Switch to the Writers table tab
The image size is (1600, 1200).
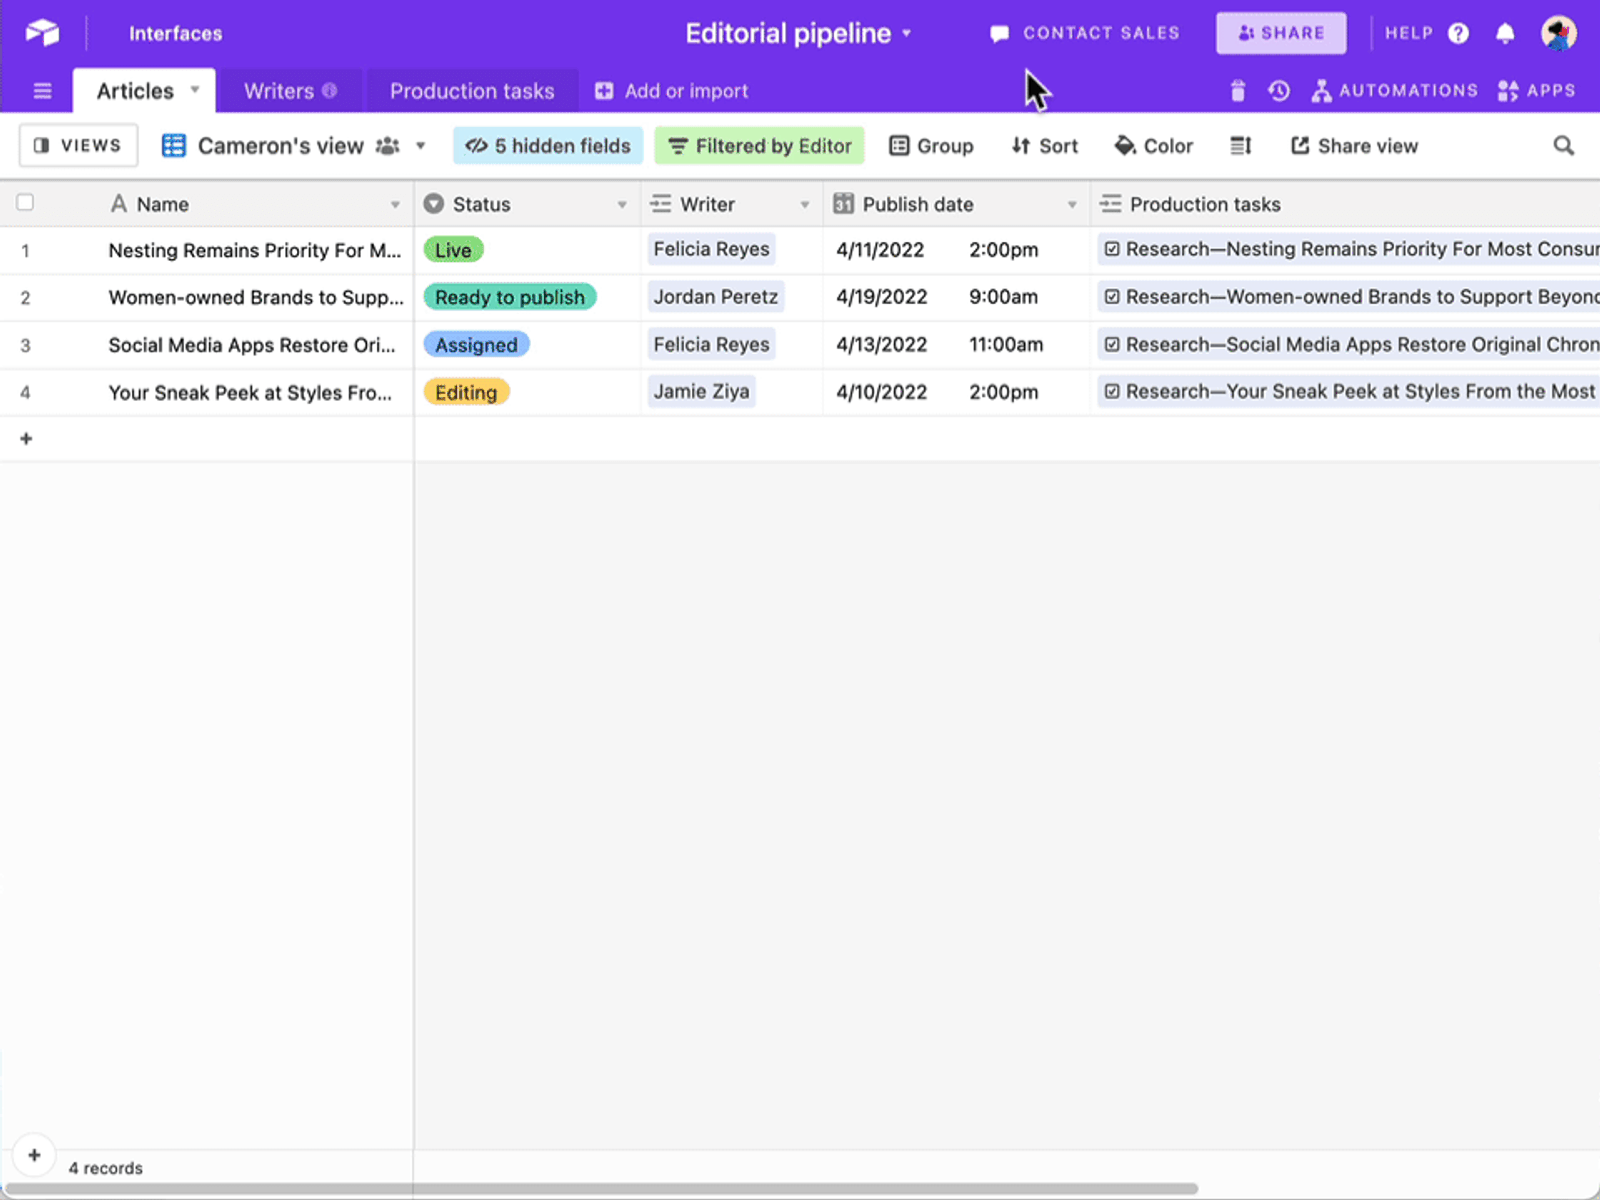point(290,91)
